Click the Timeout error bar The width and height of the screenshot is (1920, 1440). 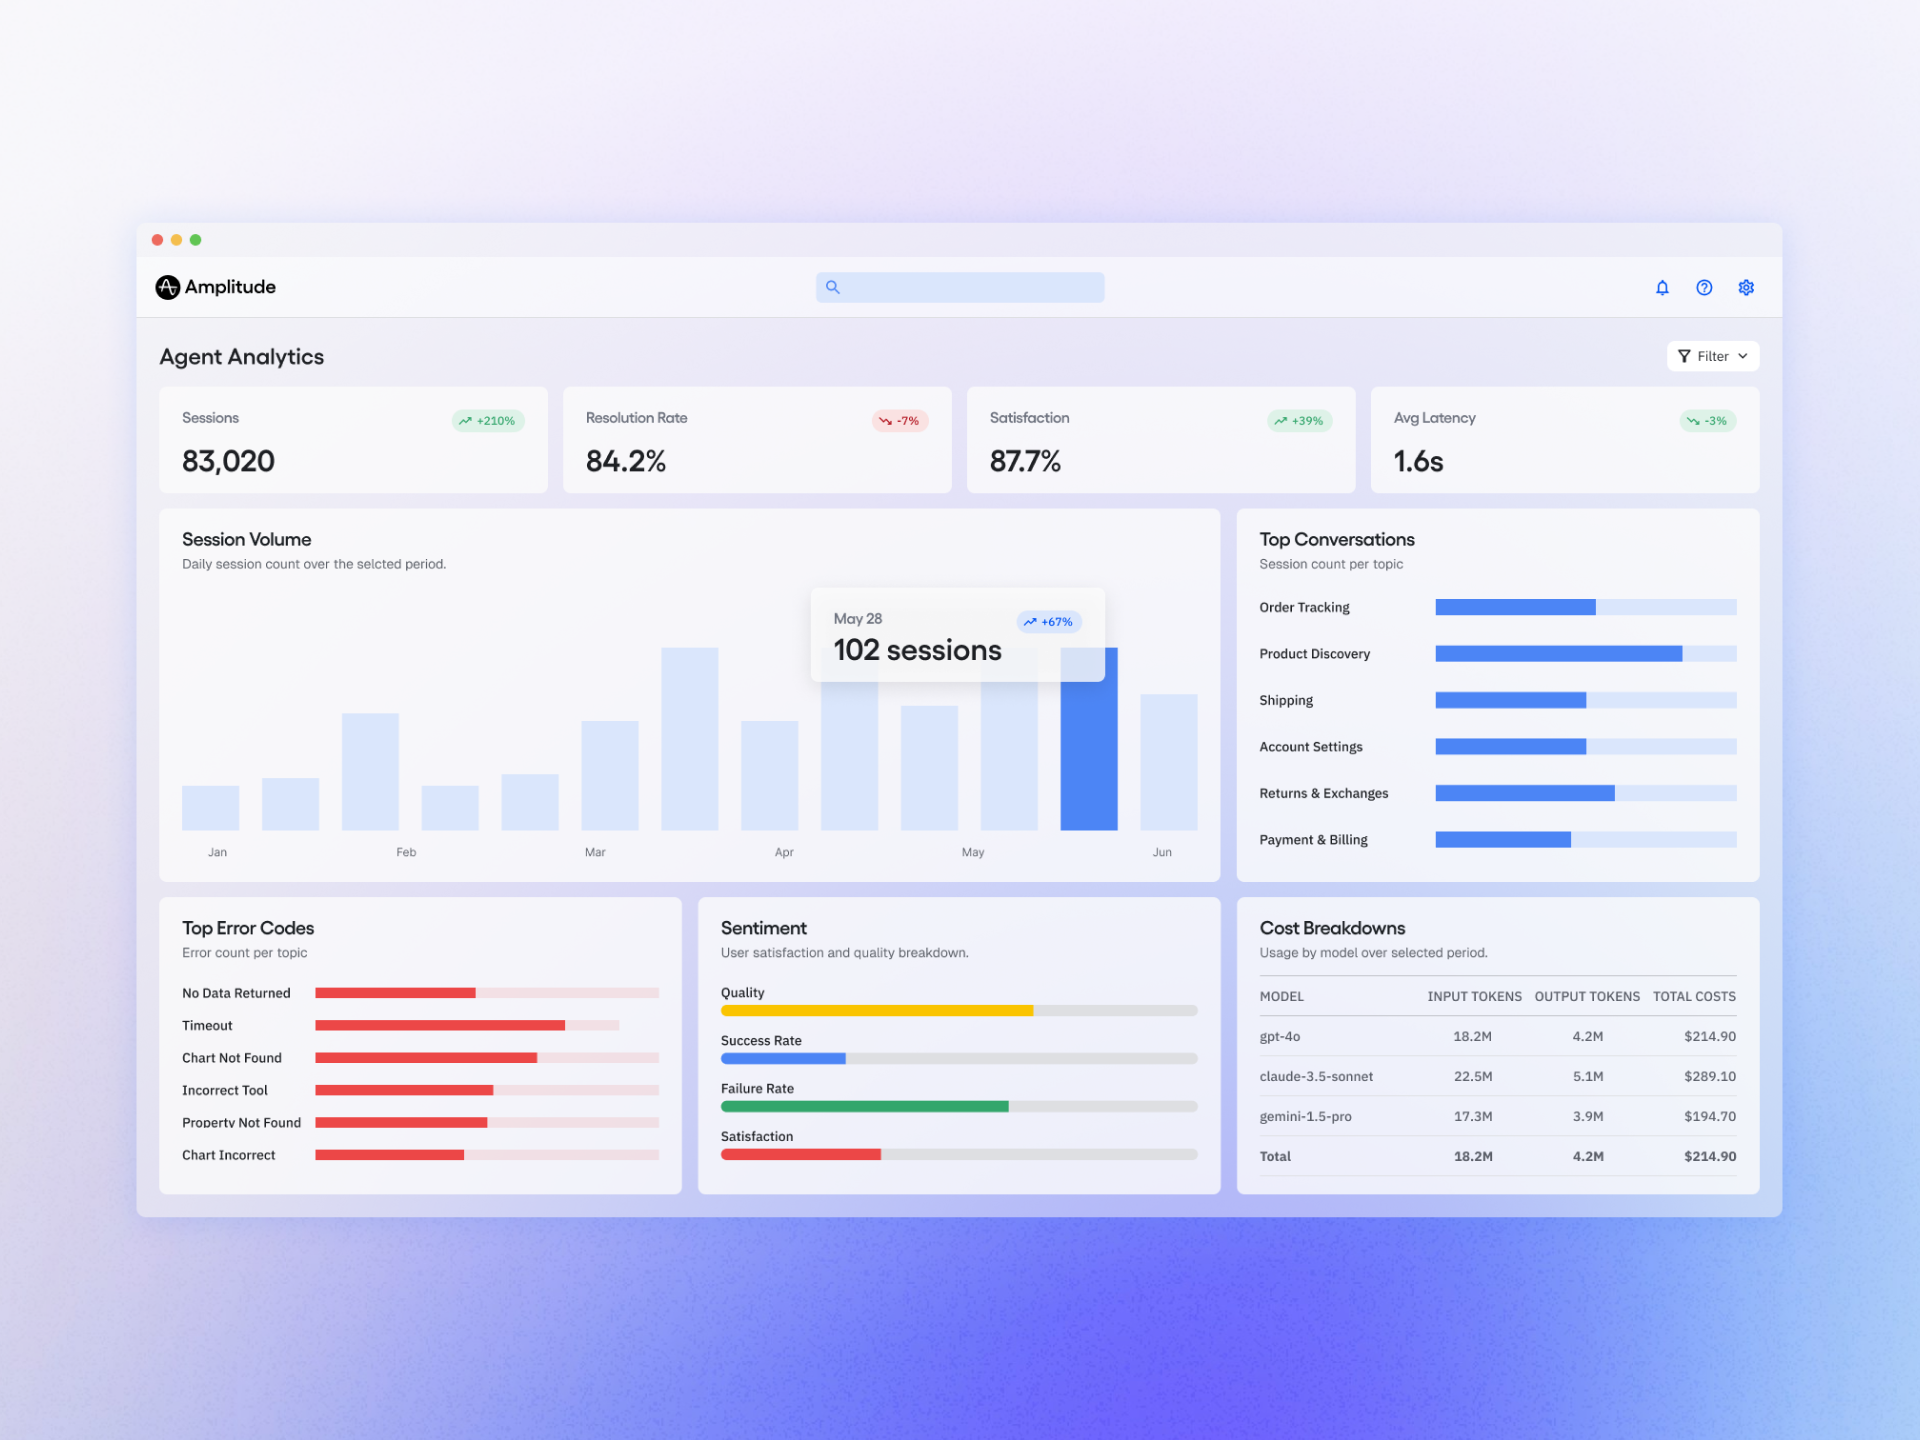(x=467, y=1025)
